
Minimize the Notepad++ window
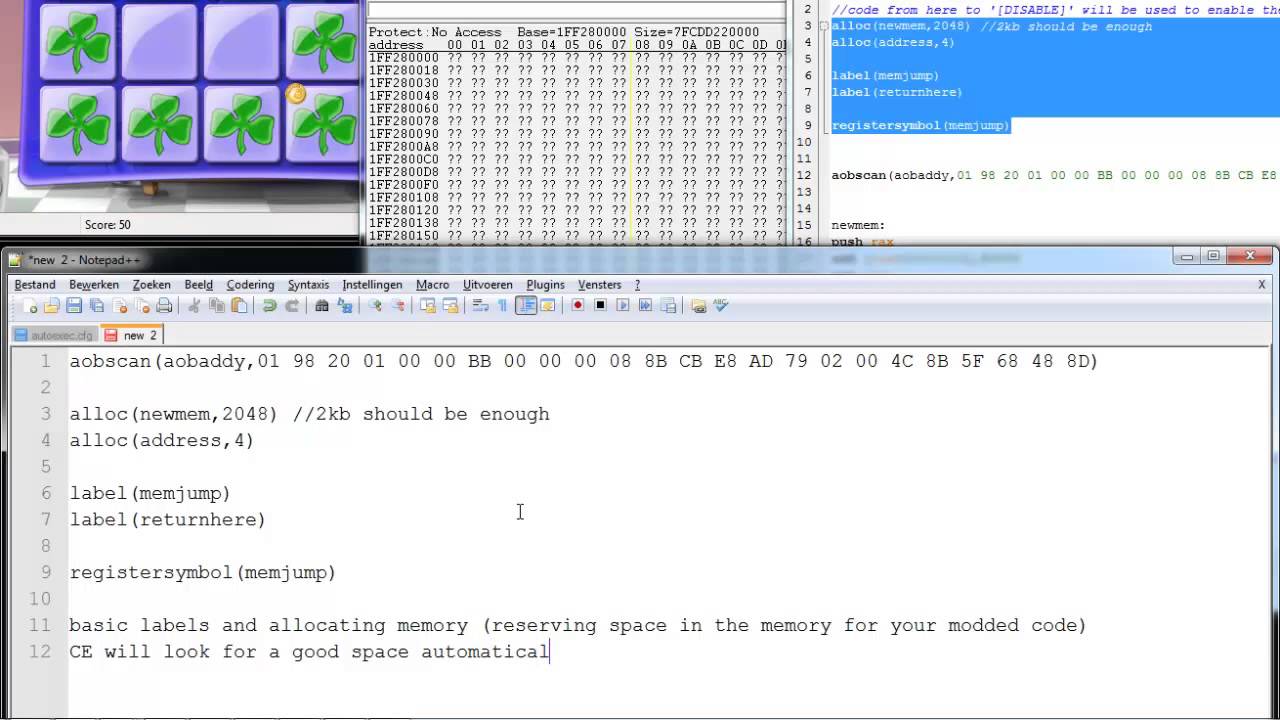1187,257
